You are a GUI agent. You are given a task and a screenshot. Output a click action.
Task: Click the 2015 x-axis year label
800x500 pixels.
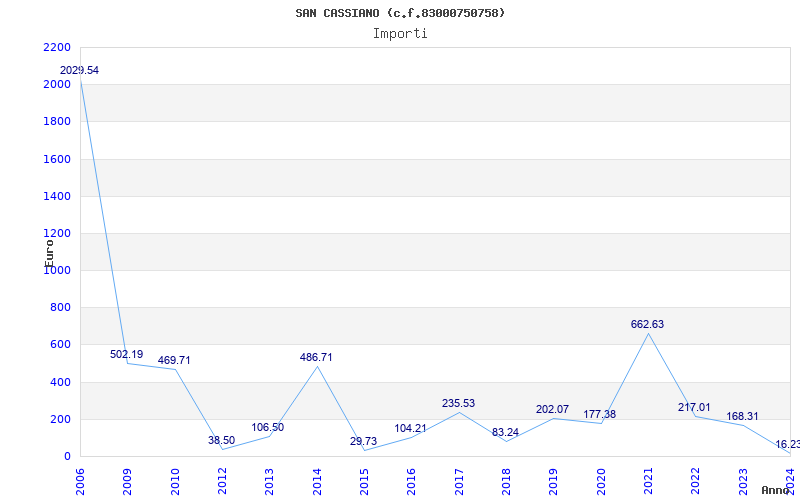point(364,481)
